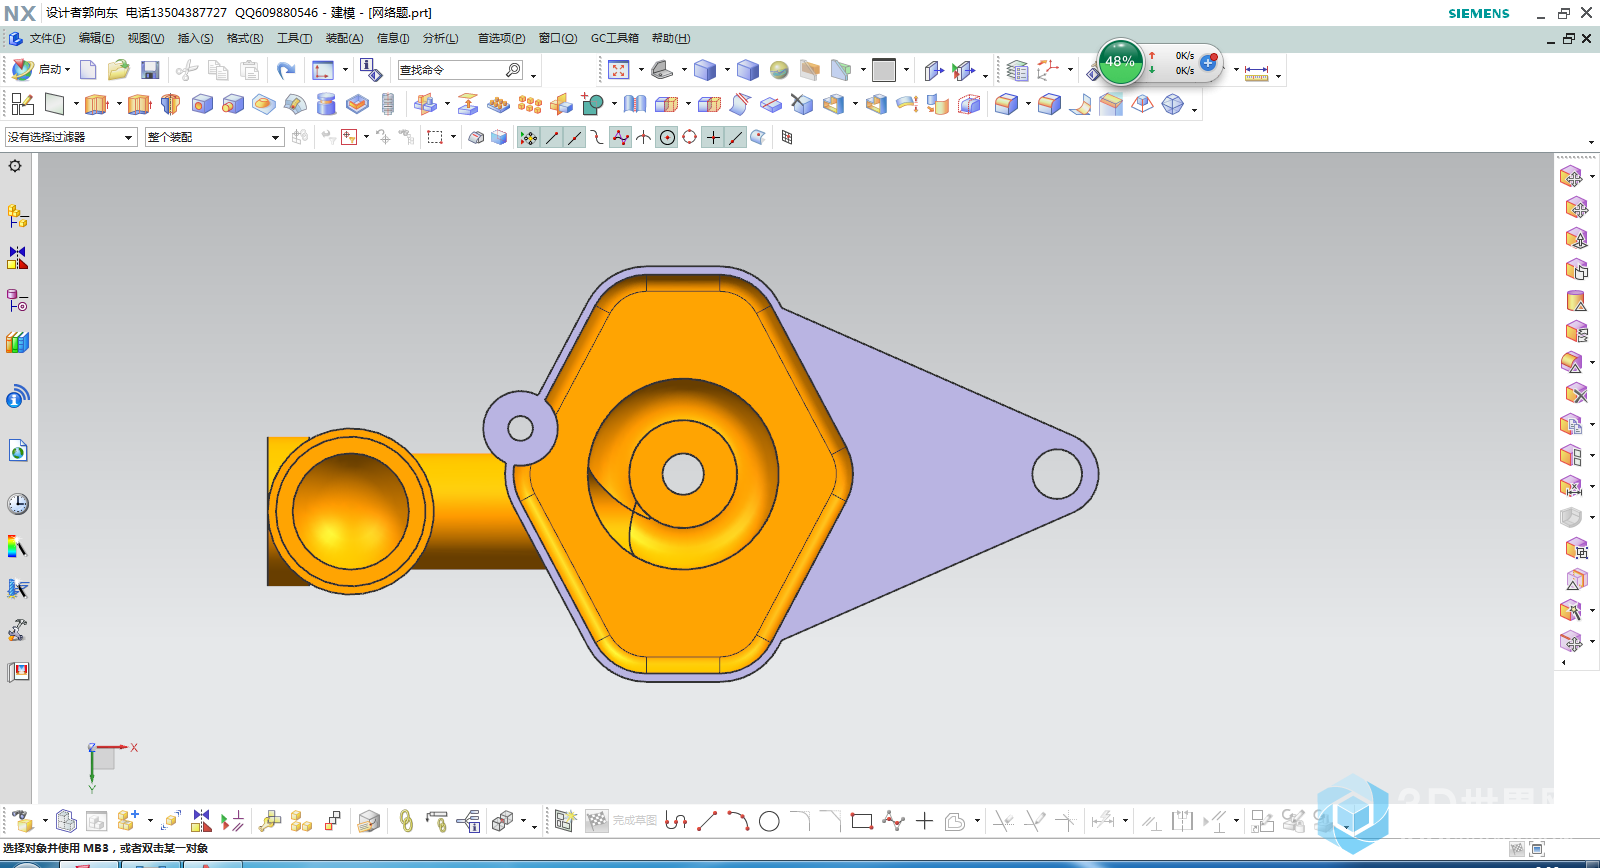Click the 启动 start button
The image size is (1600, 868).
[41, 69]
